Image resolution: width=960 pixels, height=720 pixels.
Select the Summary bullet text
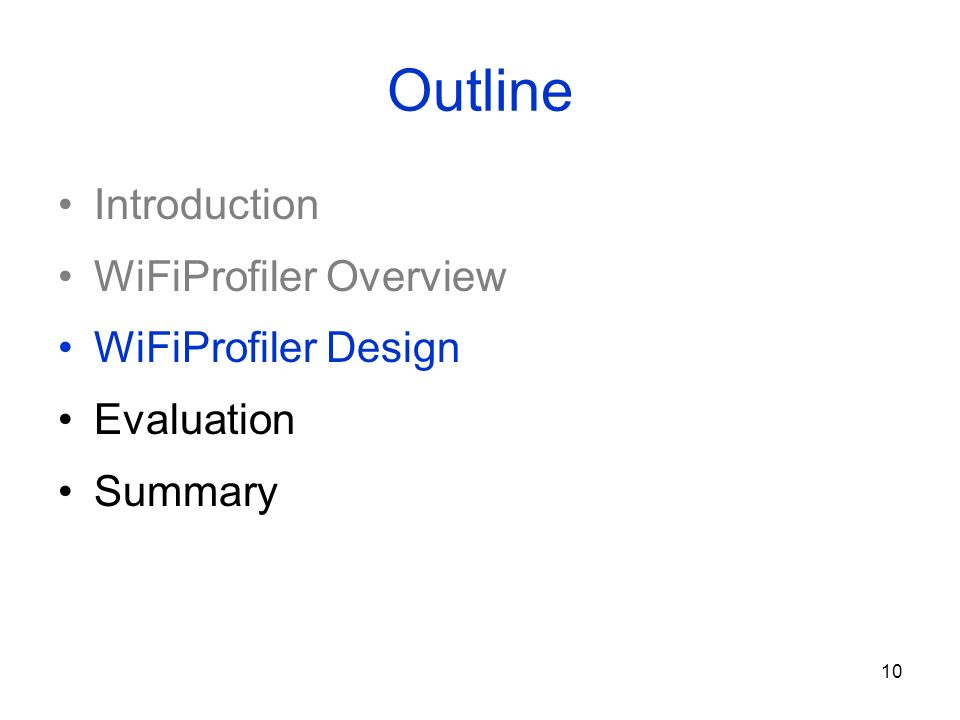point(186,493)
